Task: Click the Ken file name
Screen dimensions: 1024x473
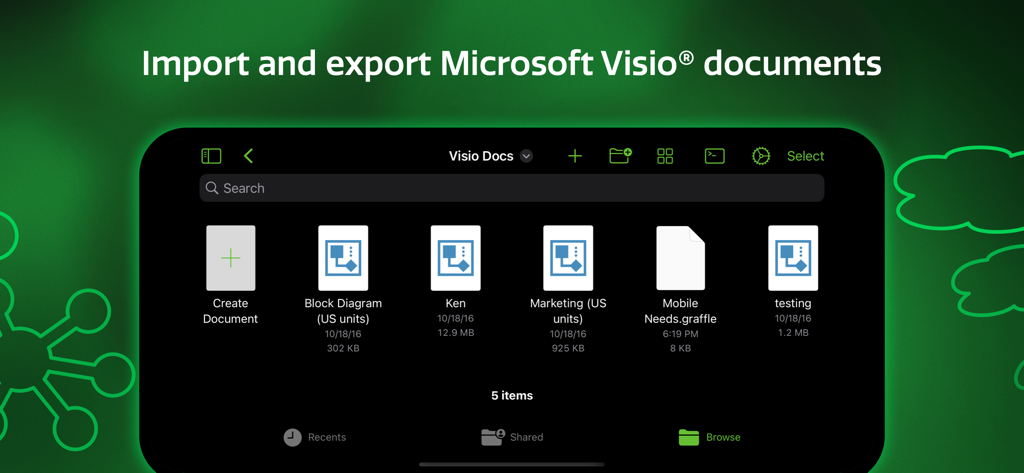Action: (x=455, y=303)
